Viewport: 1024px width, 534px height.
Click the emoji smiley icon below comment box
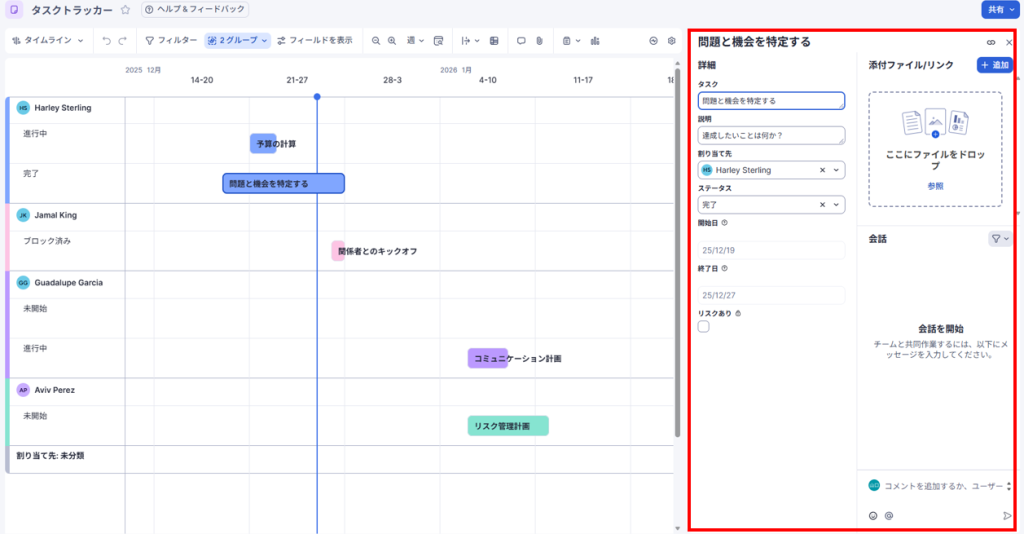(873, 516)
